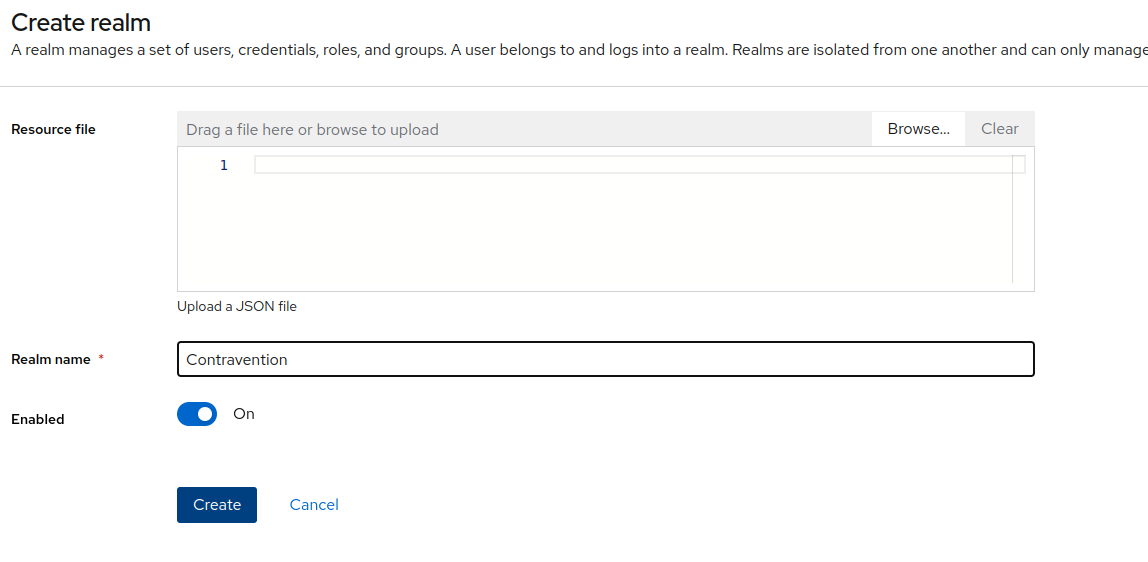Click the 'Create realm' page heading
The height and width of the screenshot is (562, 1148).
[81, 23]
